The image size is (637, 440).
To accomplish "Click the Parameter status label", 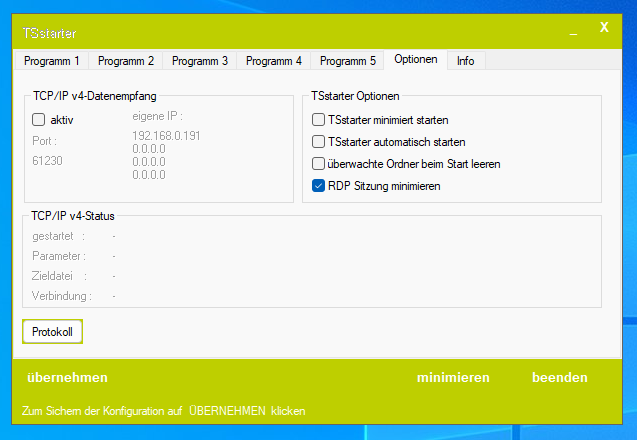I will 59,256.
